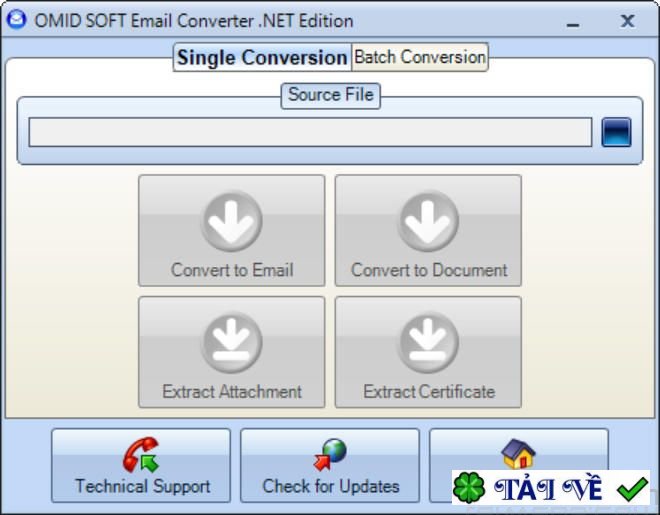Click the Source File path field
Screen dimensions: 660x515
tap(310, 132)
